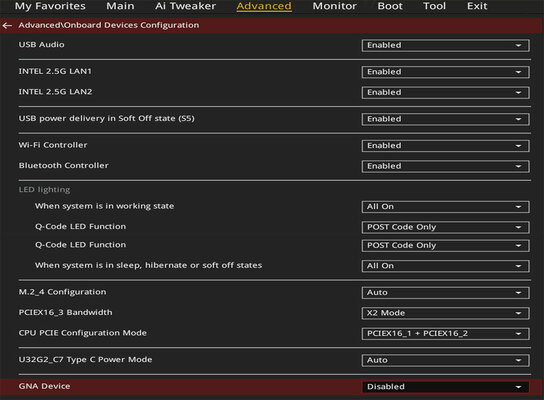Image resolution: width=544 pixels, height=400 pixels.
Task: Select the Exit menu tab
Action: coord(477,6)
